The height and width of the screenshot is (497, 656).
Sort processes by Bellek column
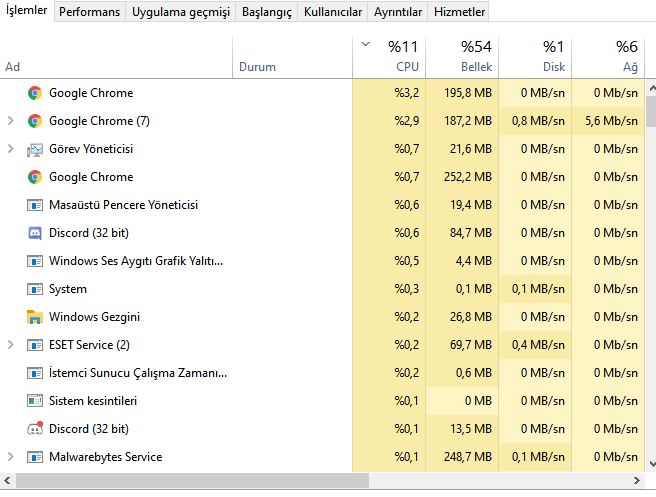(461, 57)
